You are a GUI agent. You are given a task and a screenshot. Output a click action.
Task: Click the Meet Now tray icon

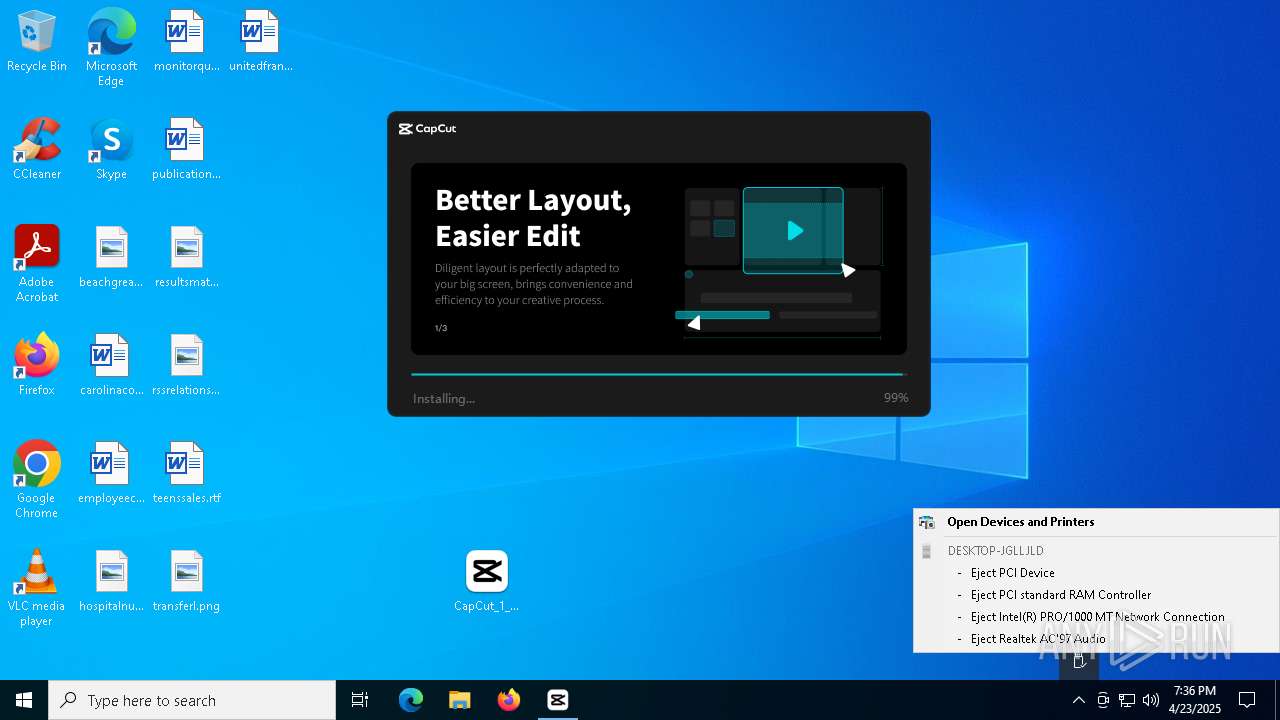tap(1103, 700)
